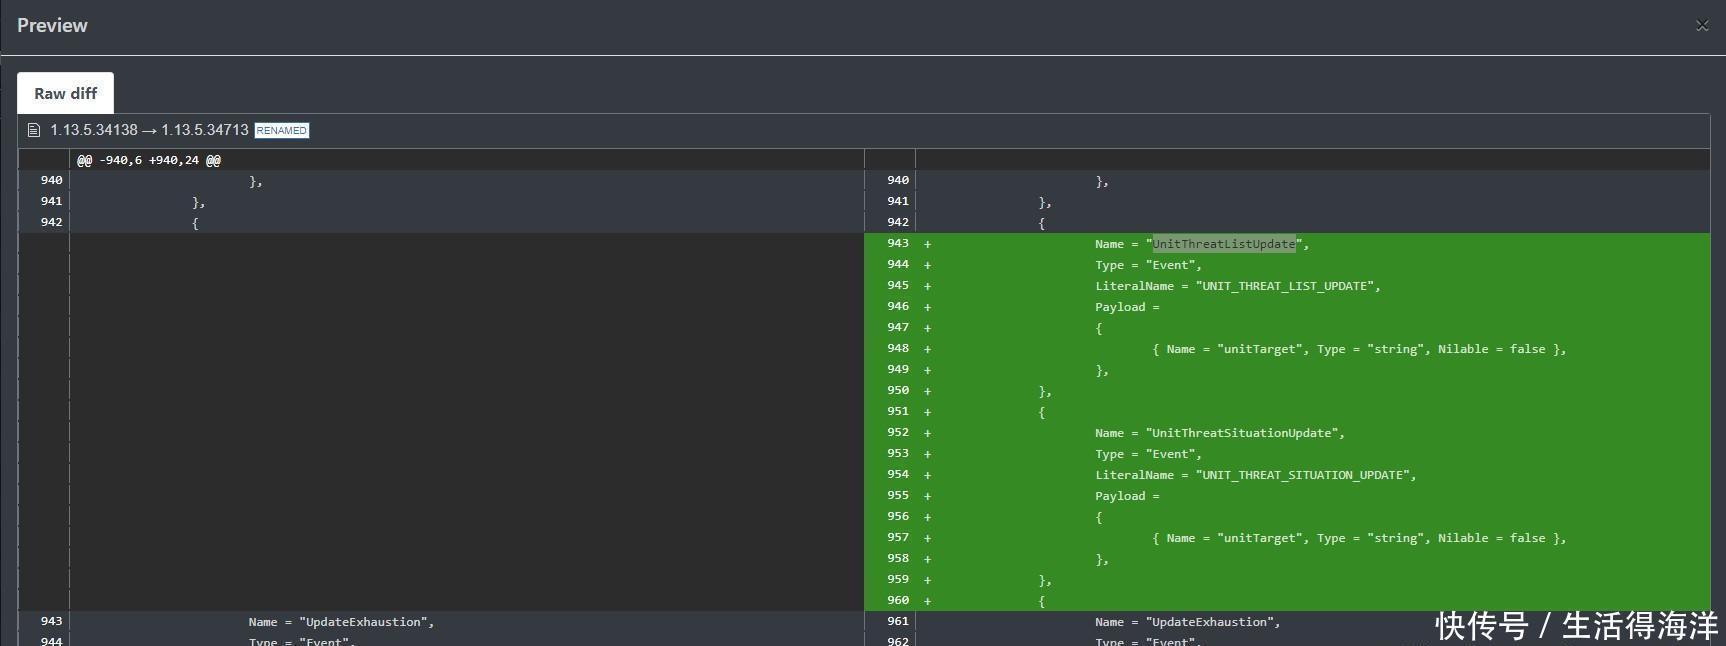Click the Preview dialog title
This screenshot has height=646, width=1726.
pos(52,26)
